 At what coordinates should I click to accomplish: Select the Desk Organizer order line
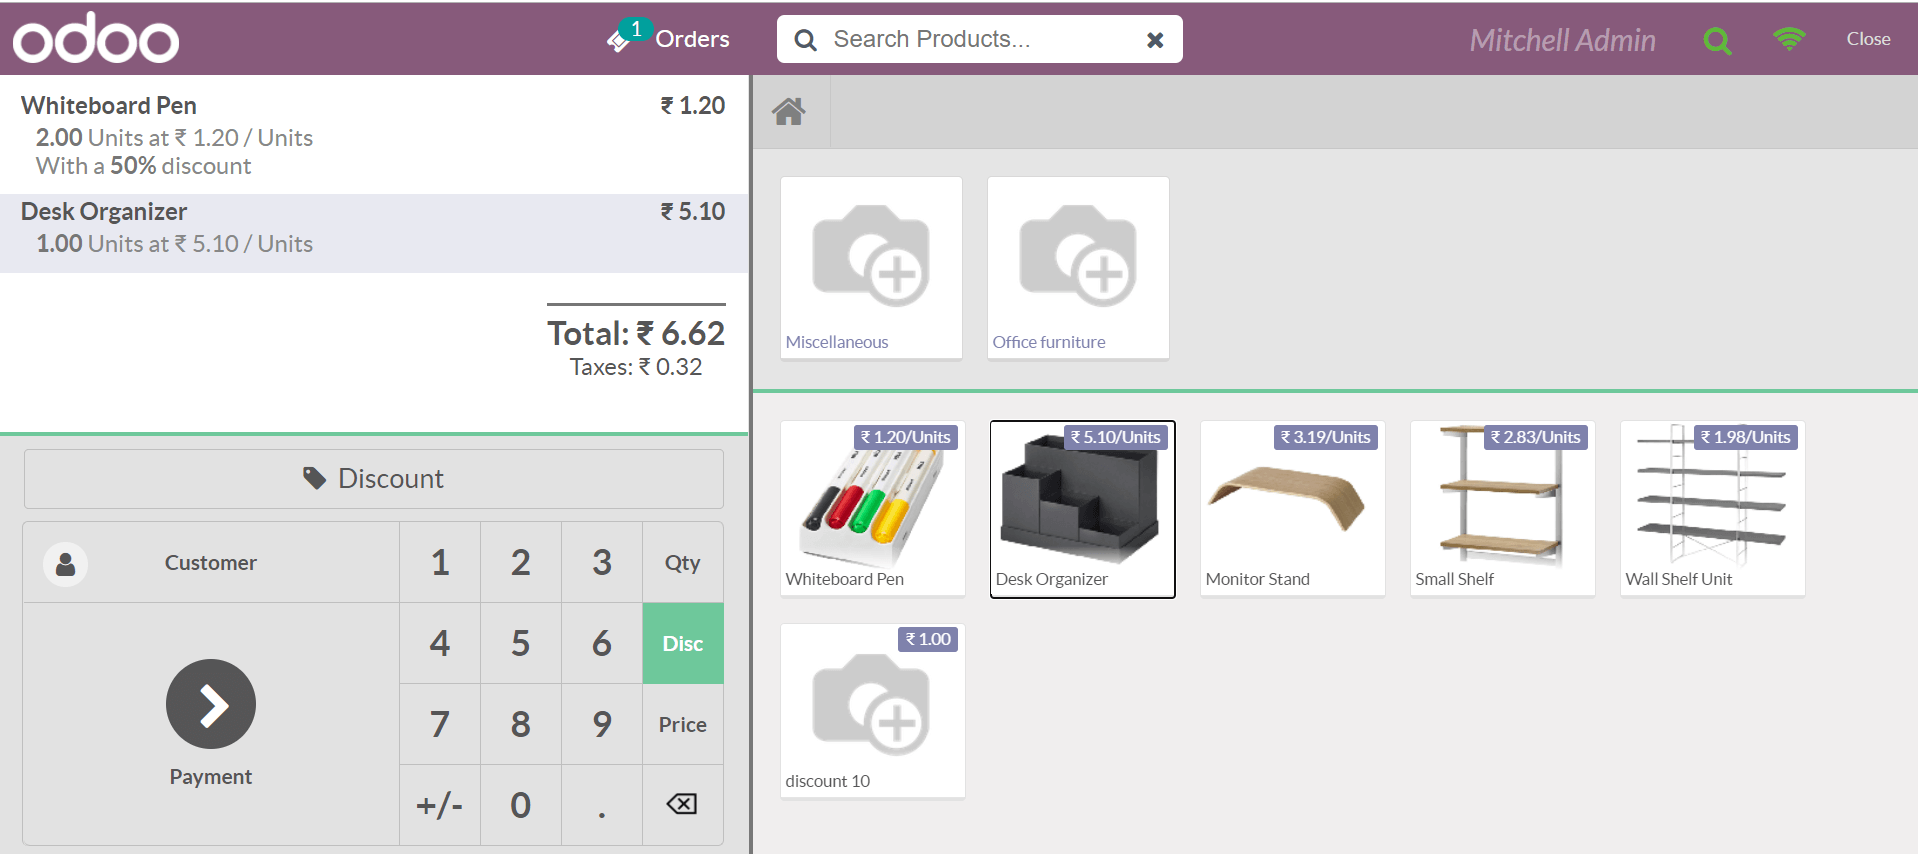coord(374,232)
